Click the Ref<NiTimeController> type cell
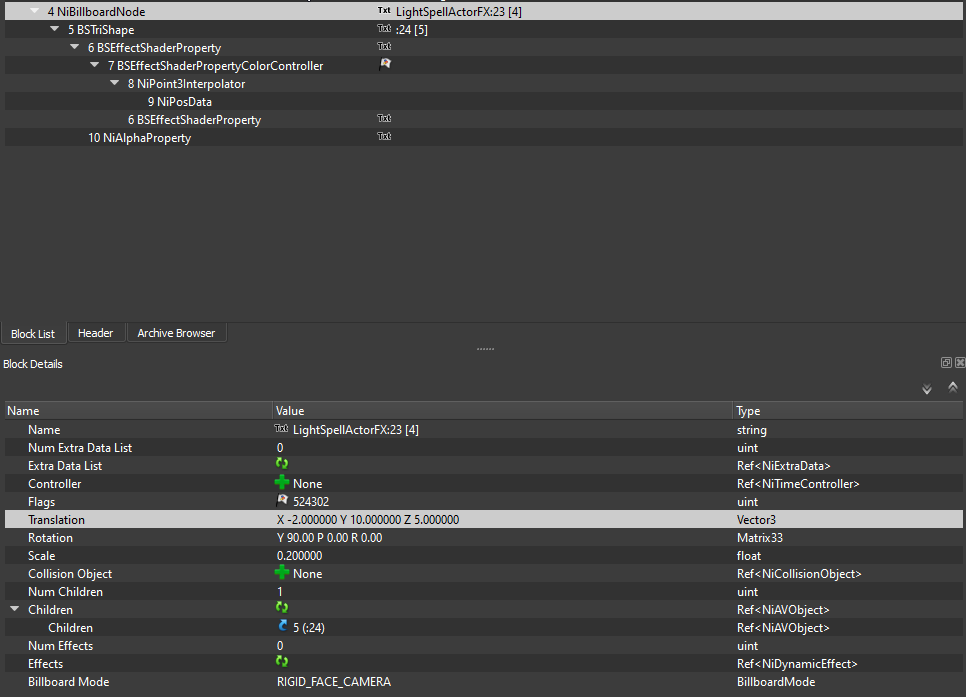966x697 pixels. (x=798, y=484)
